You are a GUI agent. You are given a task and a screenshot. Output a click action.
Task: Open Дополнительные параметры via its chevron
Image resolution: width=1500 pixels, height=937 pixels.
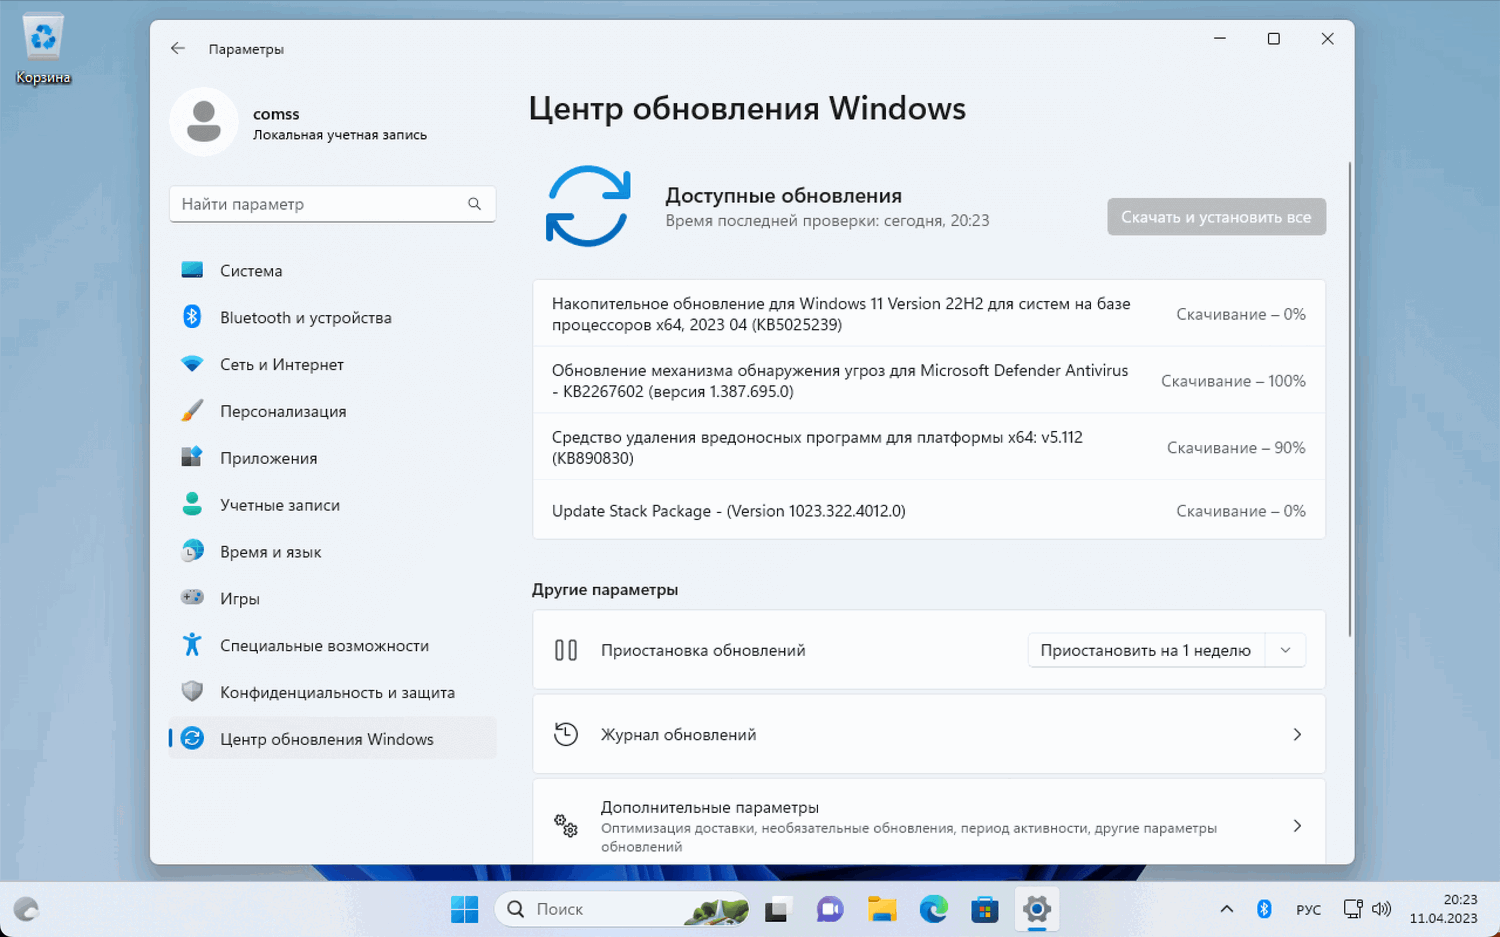[1297, 826]
